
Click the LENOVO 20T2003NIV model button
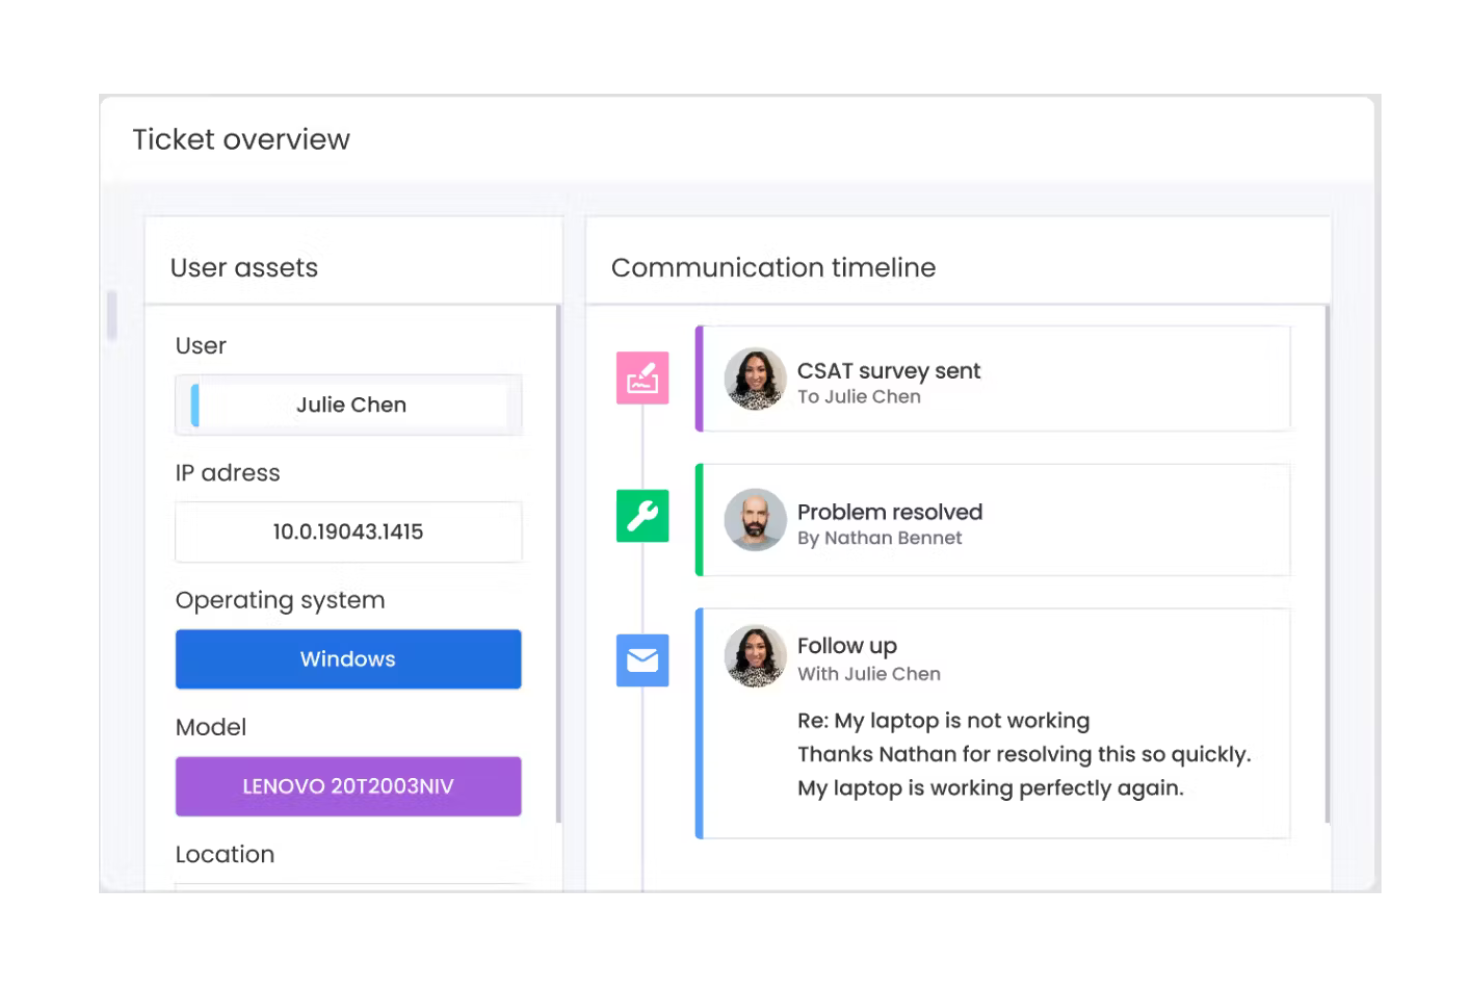(x=348, y=786)
